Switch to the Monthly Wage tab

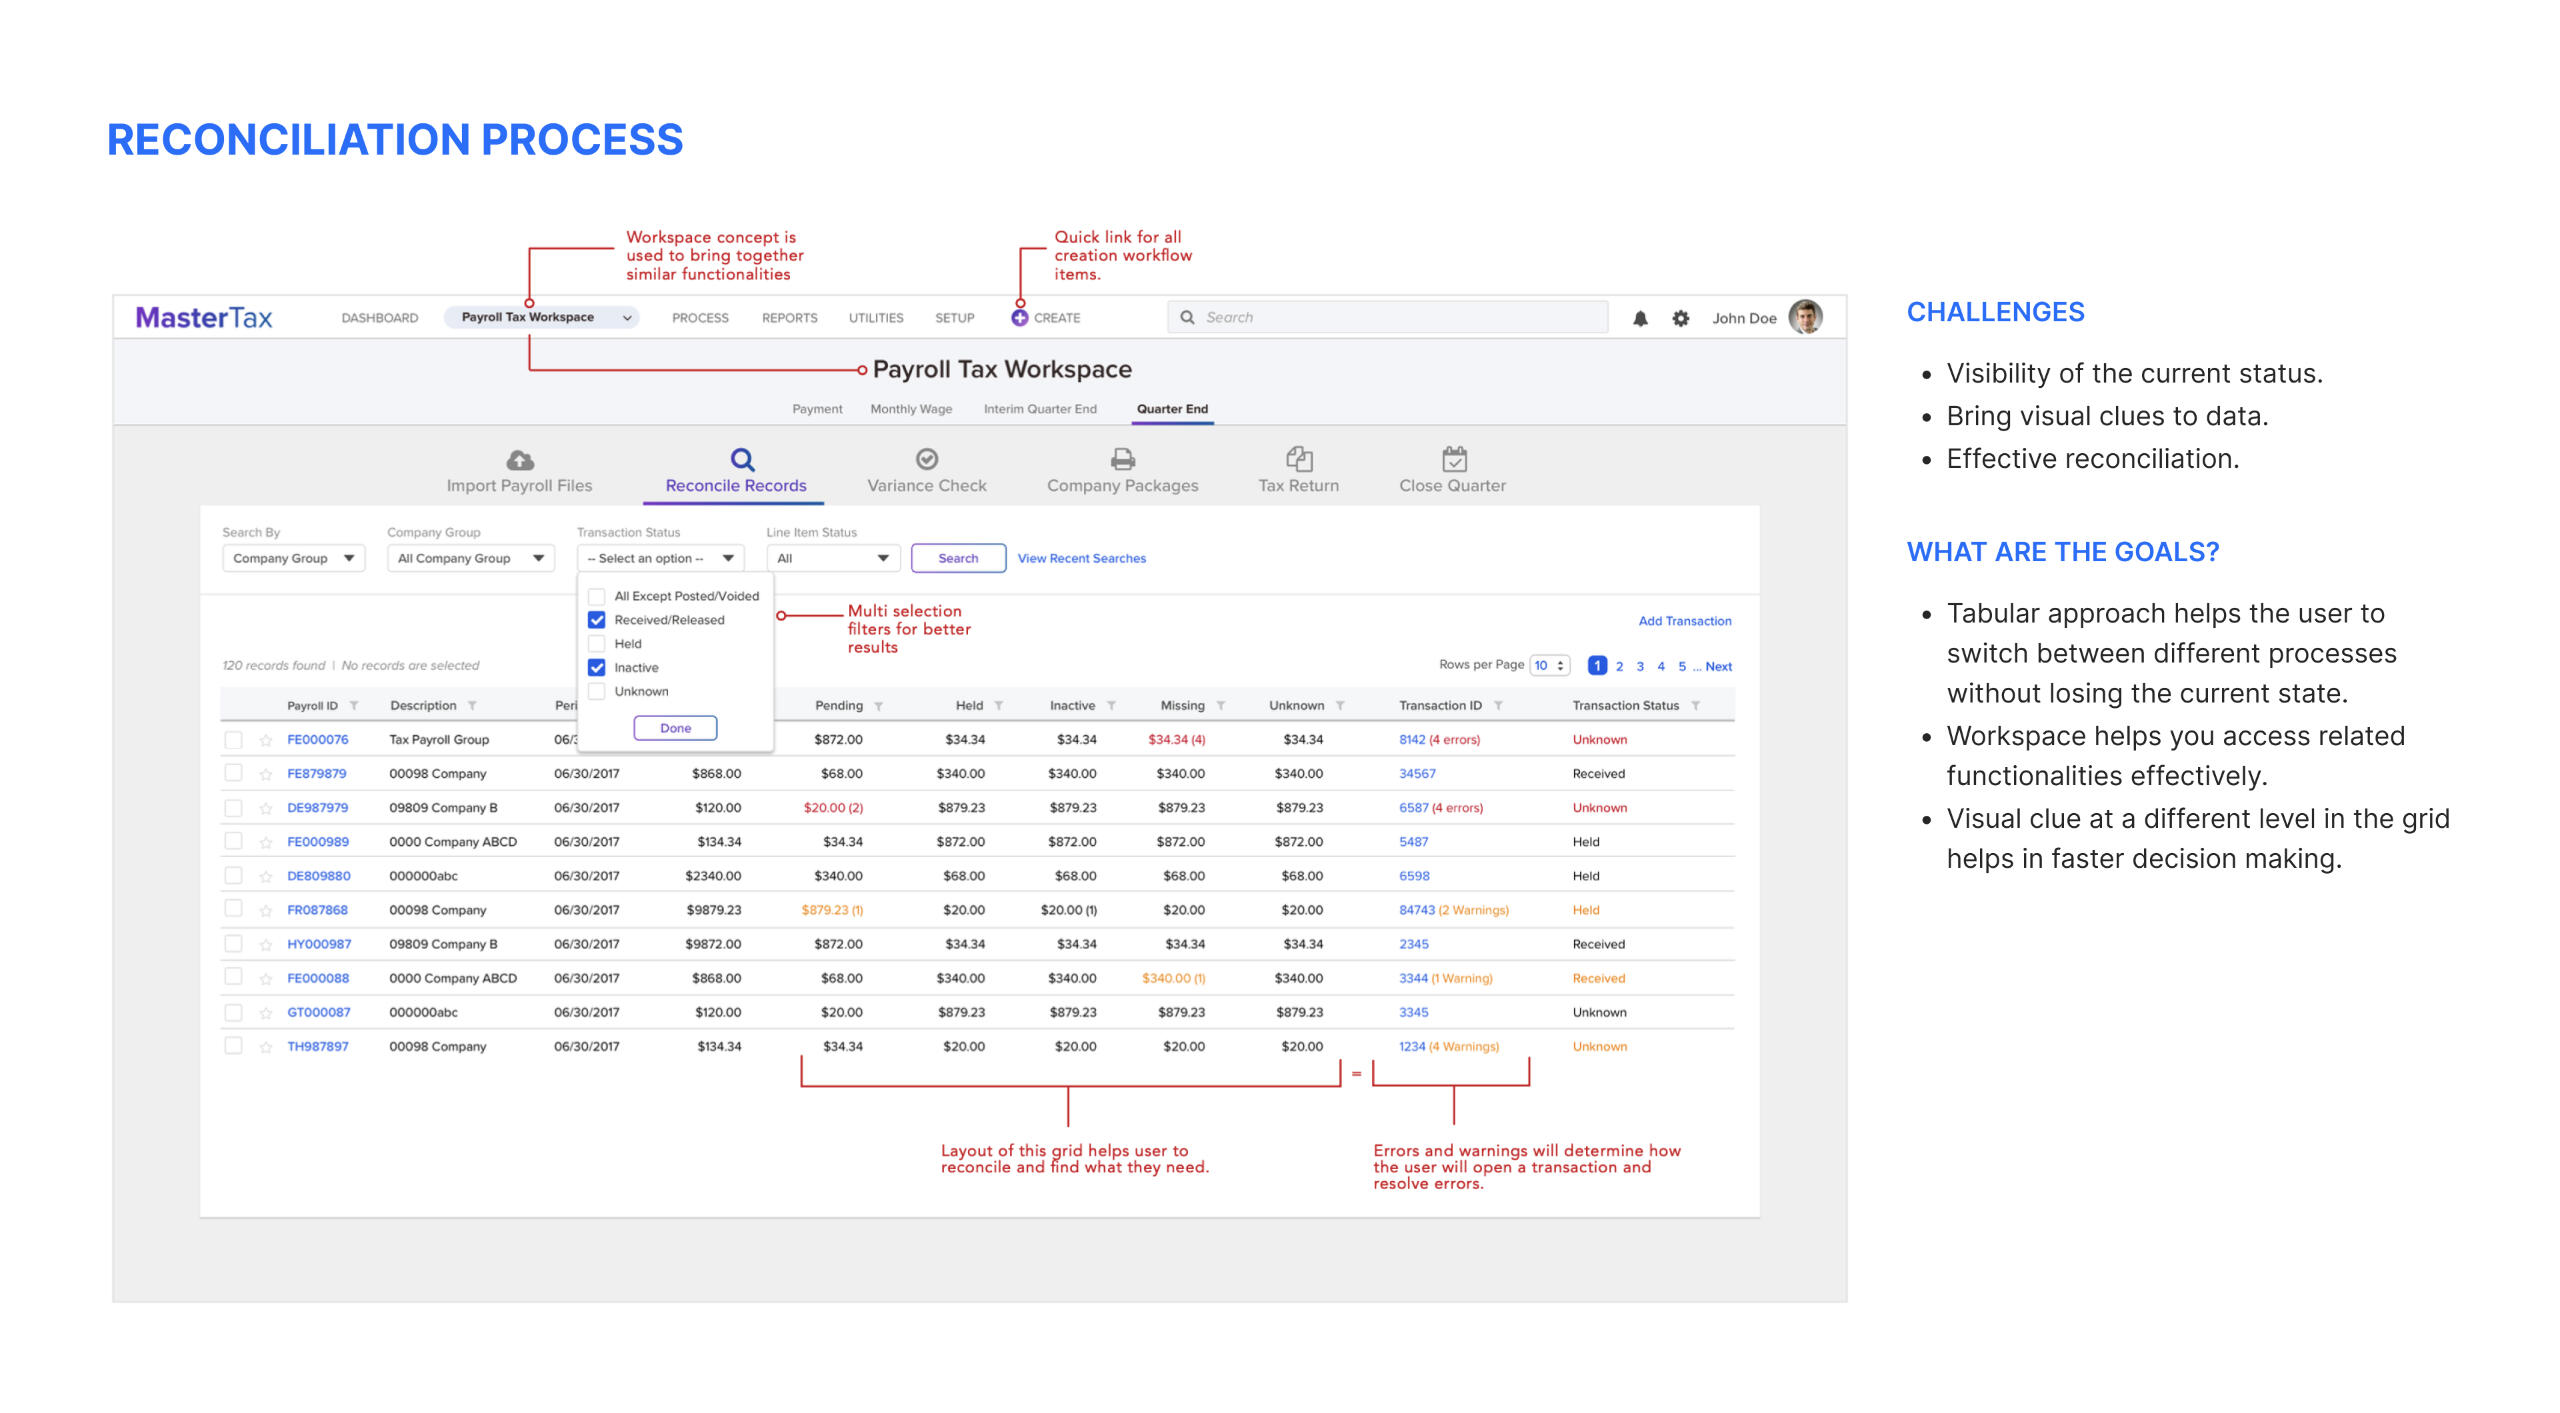point(910,409)
